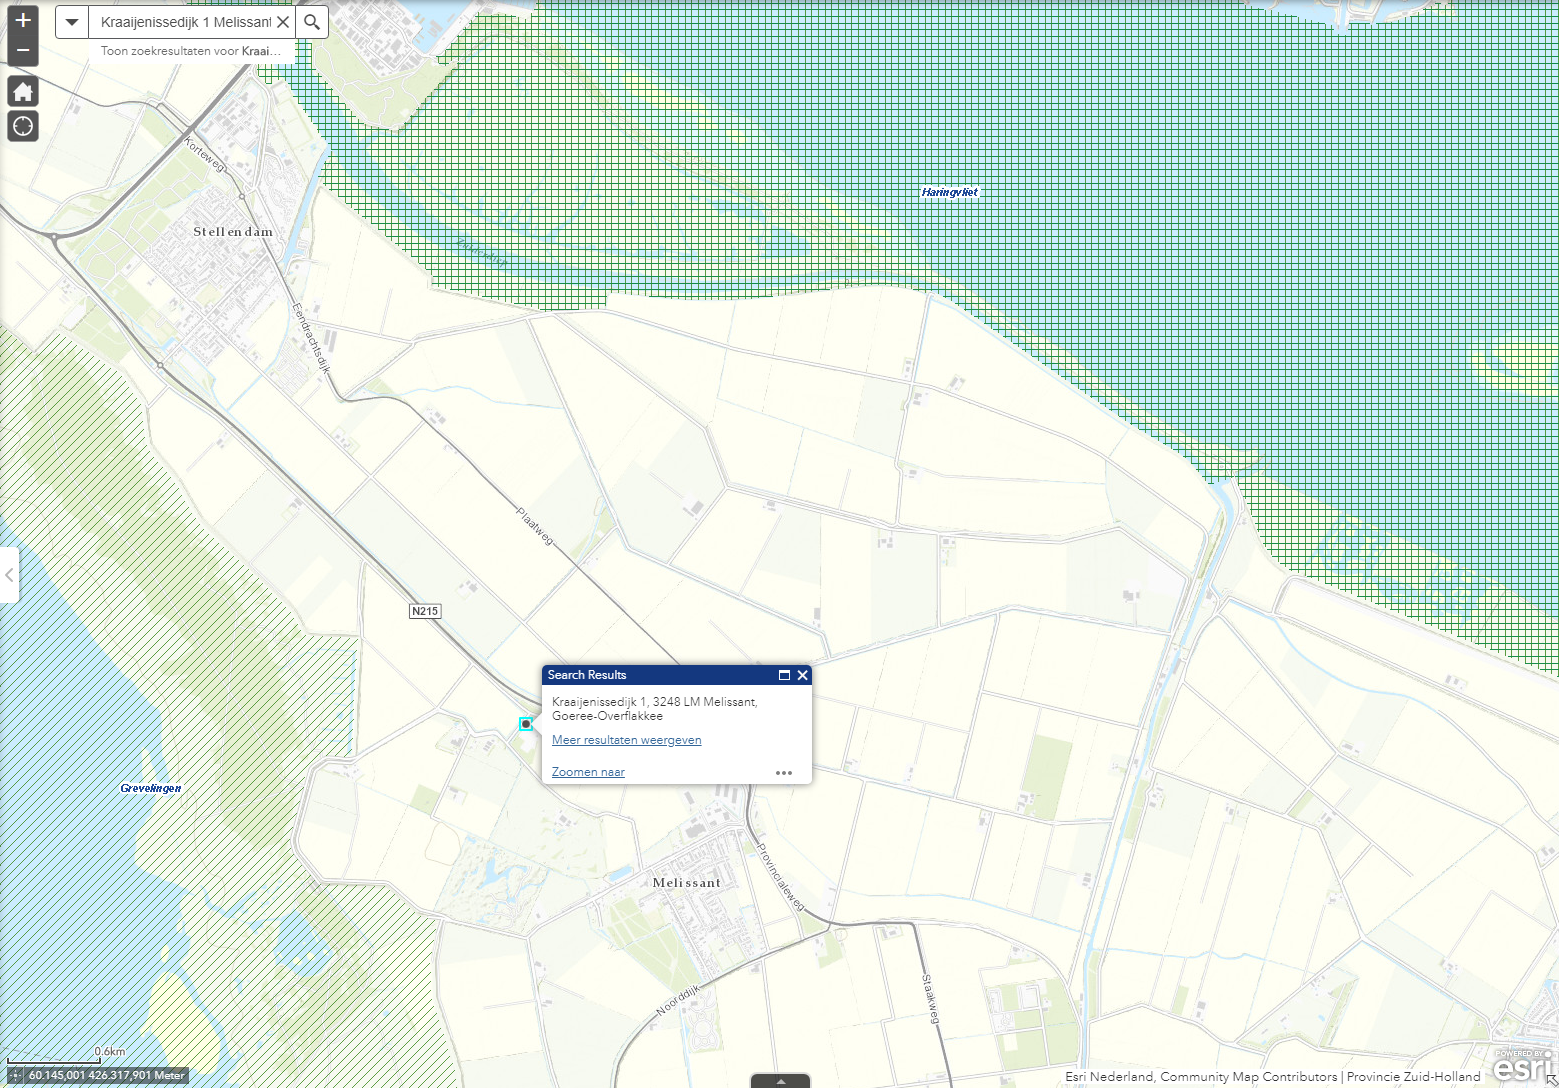Viewport: 1559px width, 1088px height.
Task: Expand the left side panel arrow
Action: click(x=9, y=575)
